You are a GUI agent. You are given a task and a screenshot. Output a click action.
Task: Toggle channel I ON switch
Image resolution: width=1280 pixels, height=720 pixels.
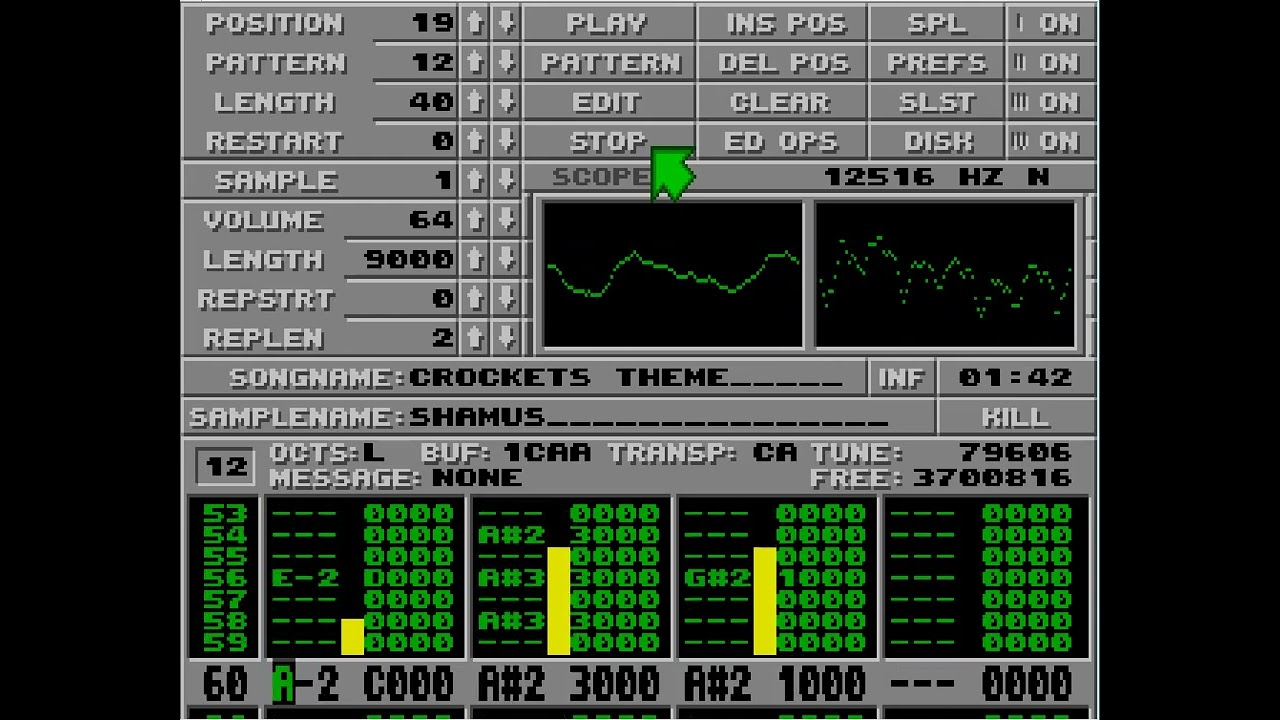point(1050,23)
